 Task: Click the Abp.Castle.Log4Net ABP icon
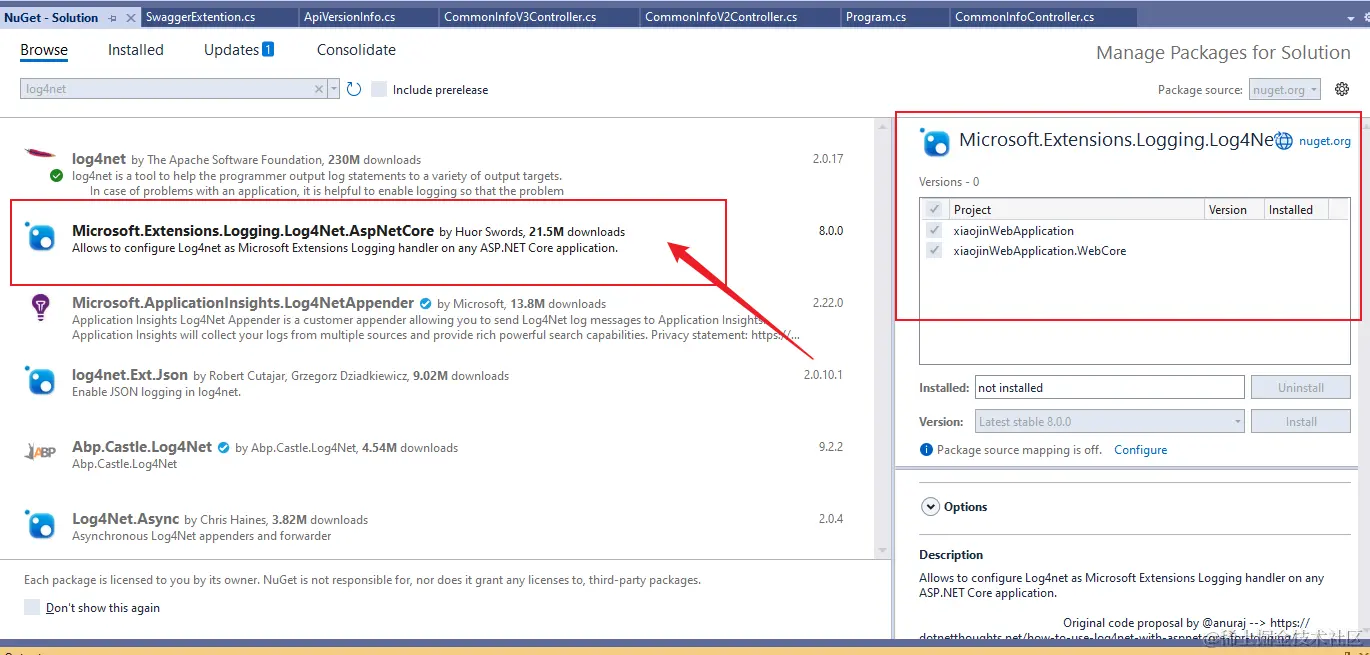[40, 452]
